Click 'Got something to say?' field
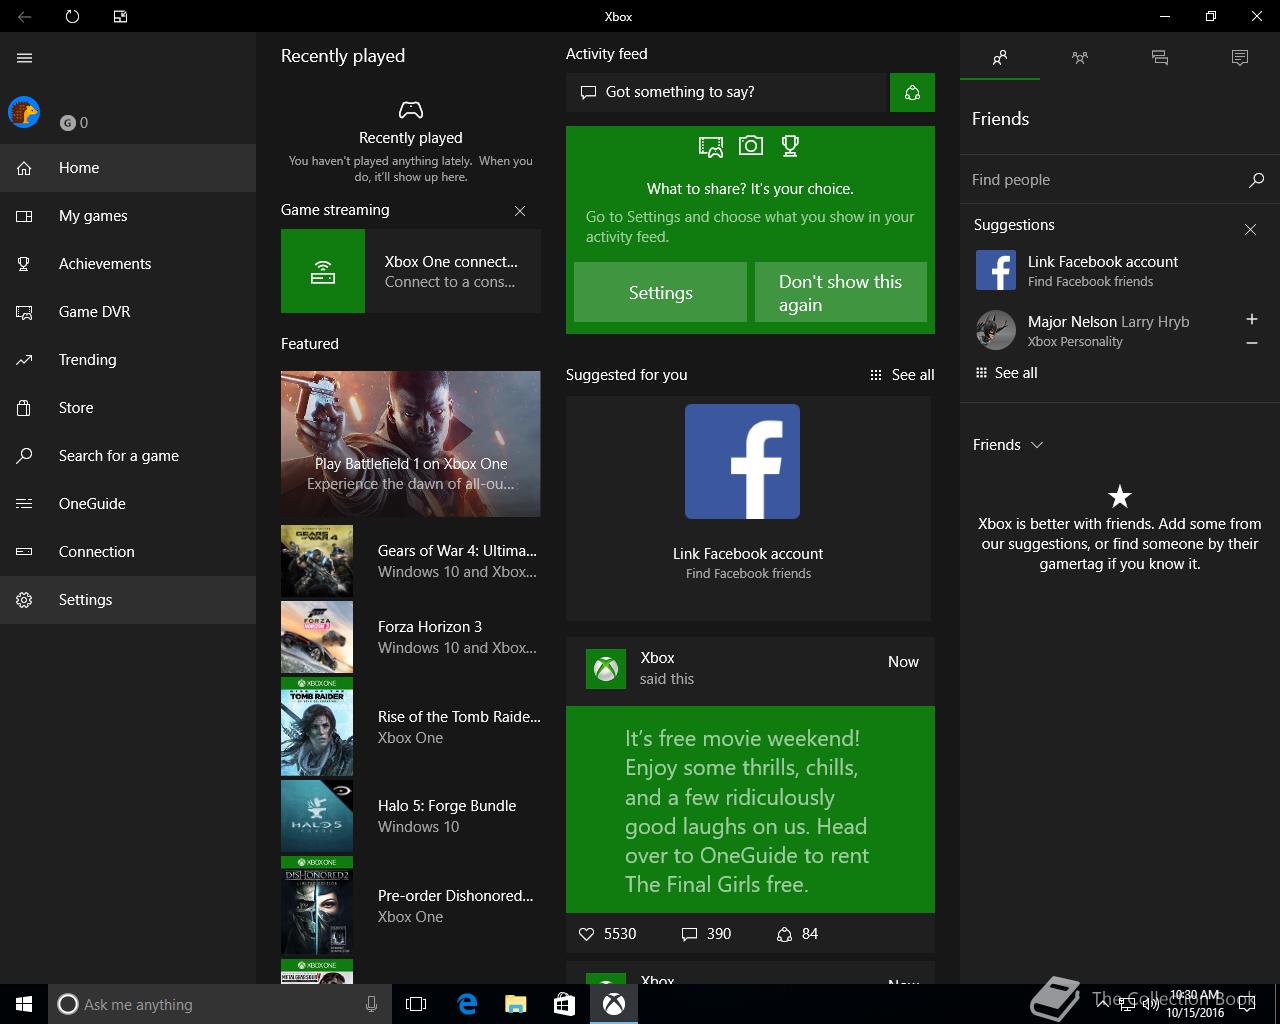The width and height of the screenshot is (1280, 1024). pyautogui.click(x=727, y=92)
